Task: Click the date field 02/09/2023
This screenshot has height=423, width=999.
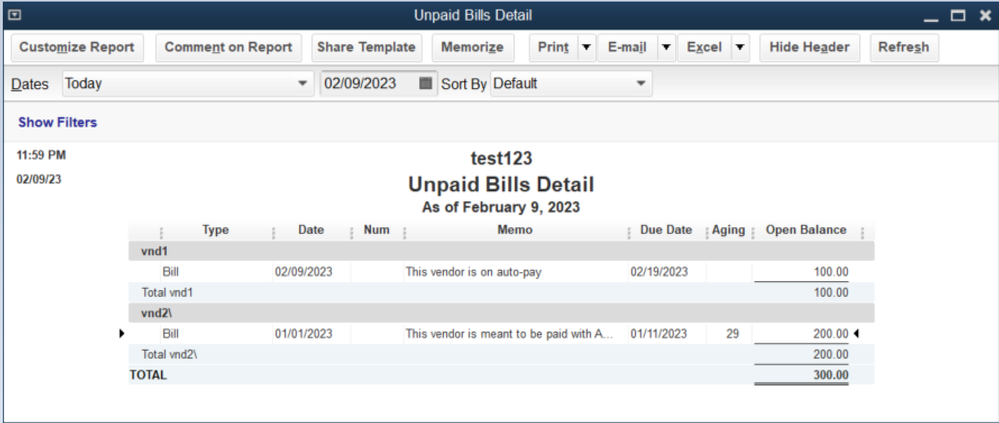Action: (x=367, y=84)
